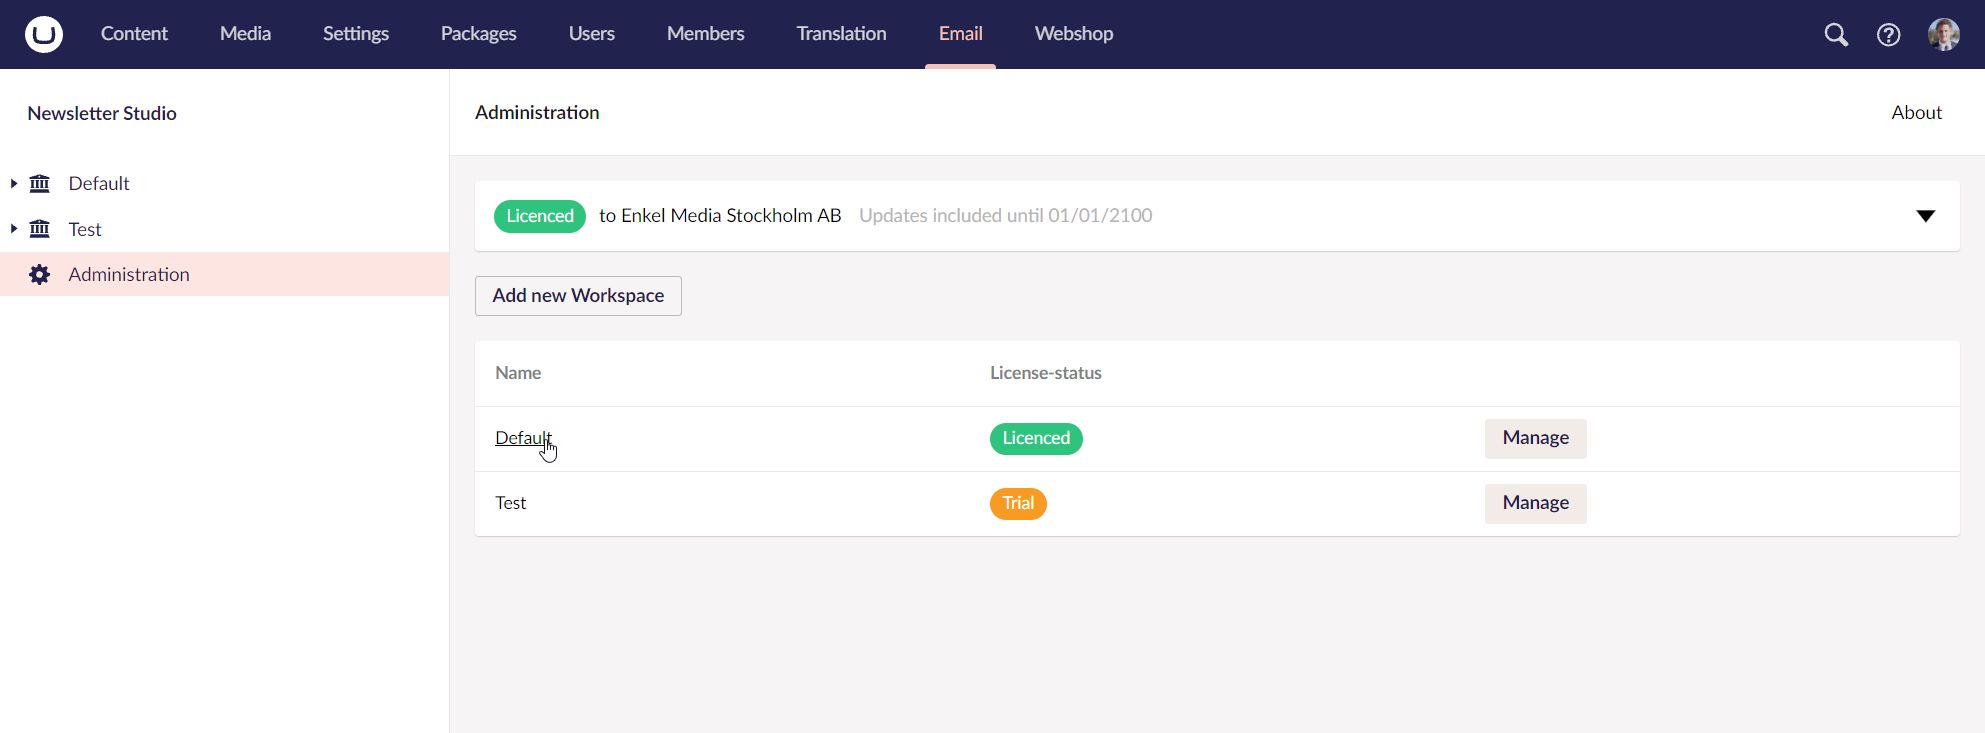Open the search magnifier icon
The width and height of the screenshot is (1985, 733).
(1835, 35)
